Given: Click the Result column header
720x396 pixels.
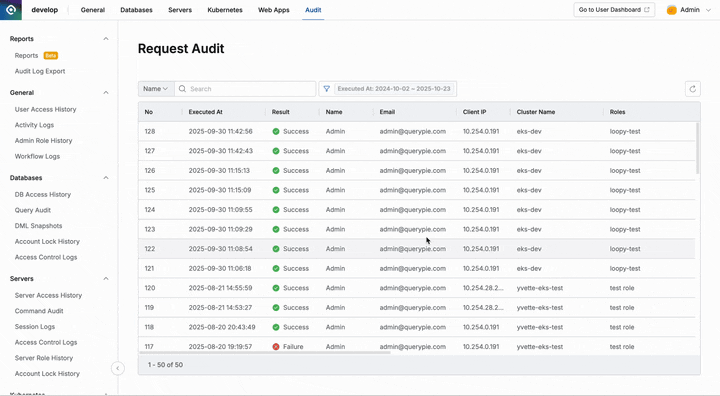Looking at the screenshot, I should click(x=281, y=112).
